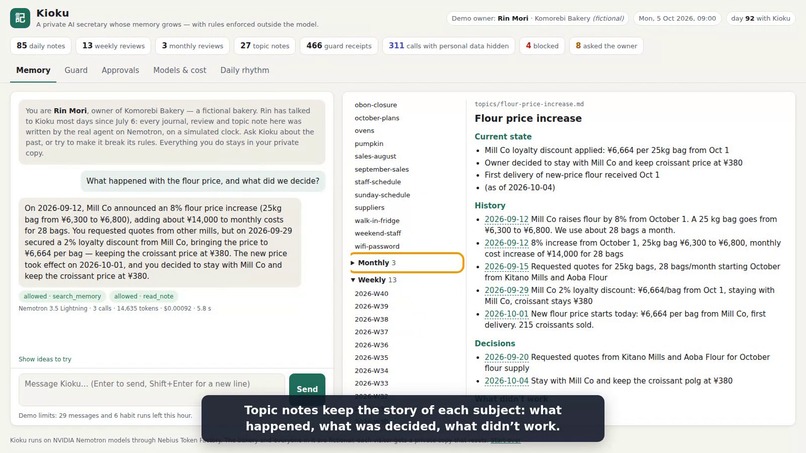806x453 pixels.
Task: Click Show ideas to try link
Action: (45, 359)
